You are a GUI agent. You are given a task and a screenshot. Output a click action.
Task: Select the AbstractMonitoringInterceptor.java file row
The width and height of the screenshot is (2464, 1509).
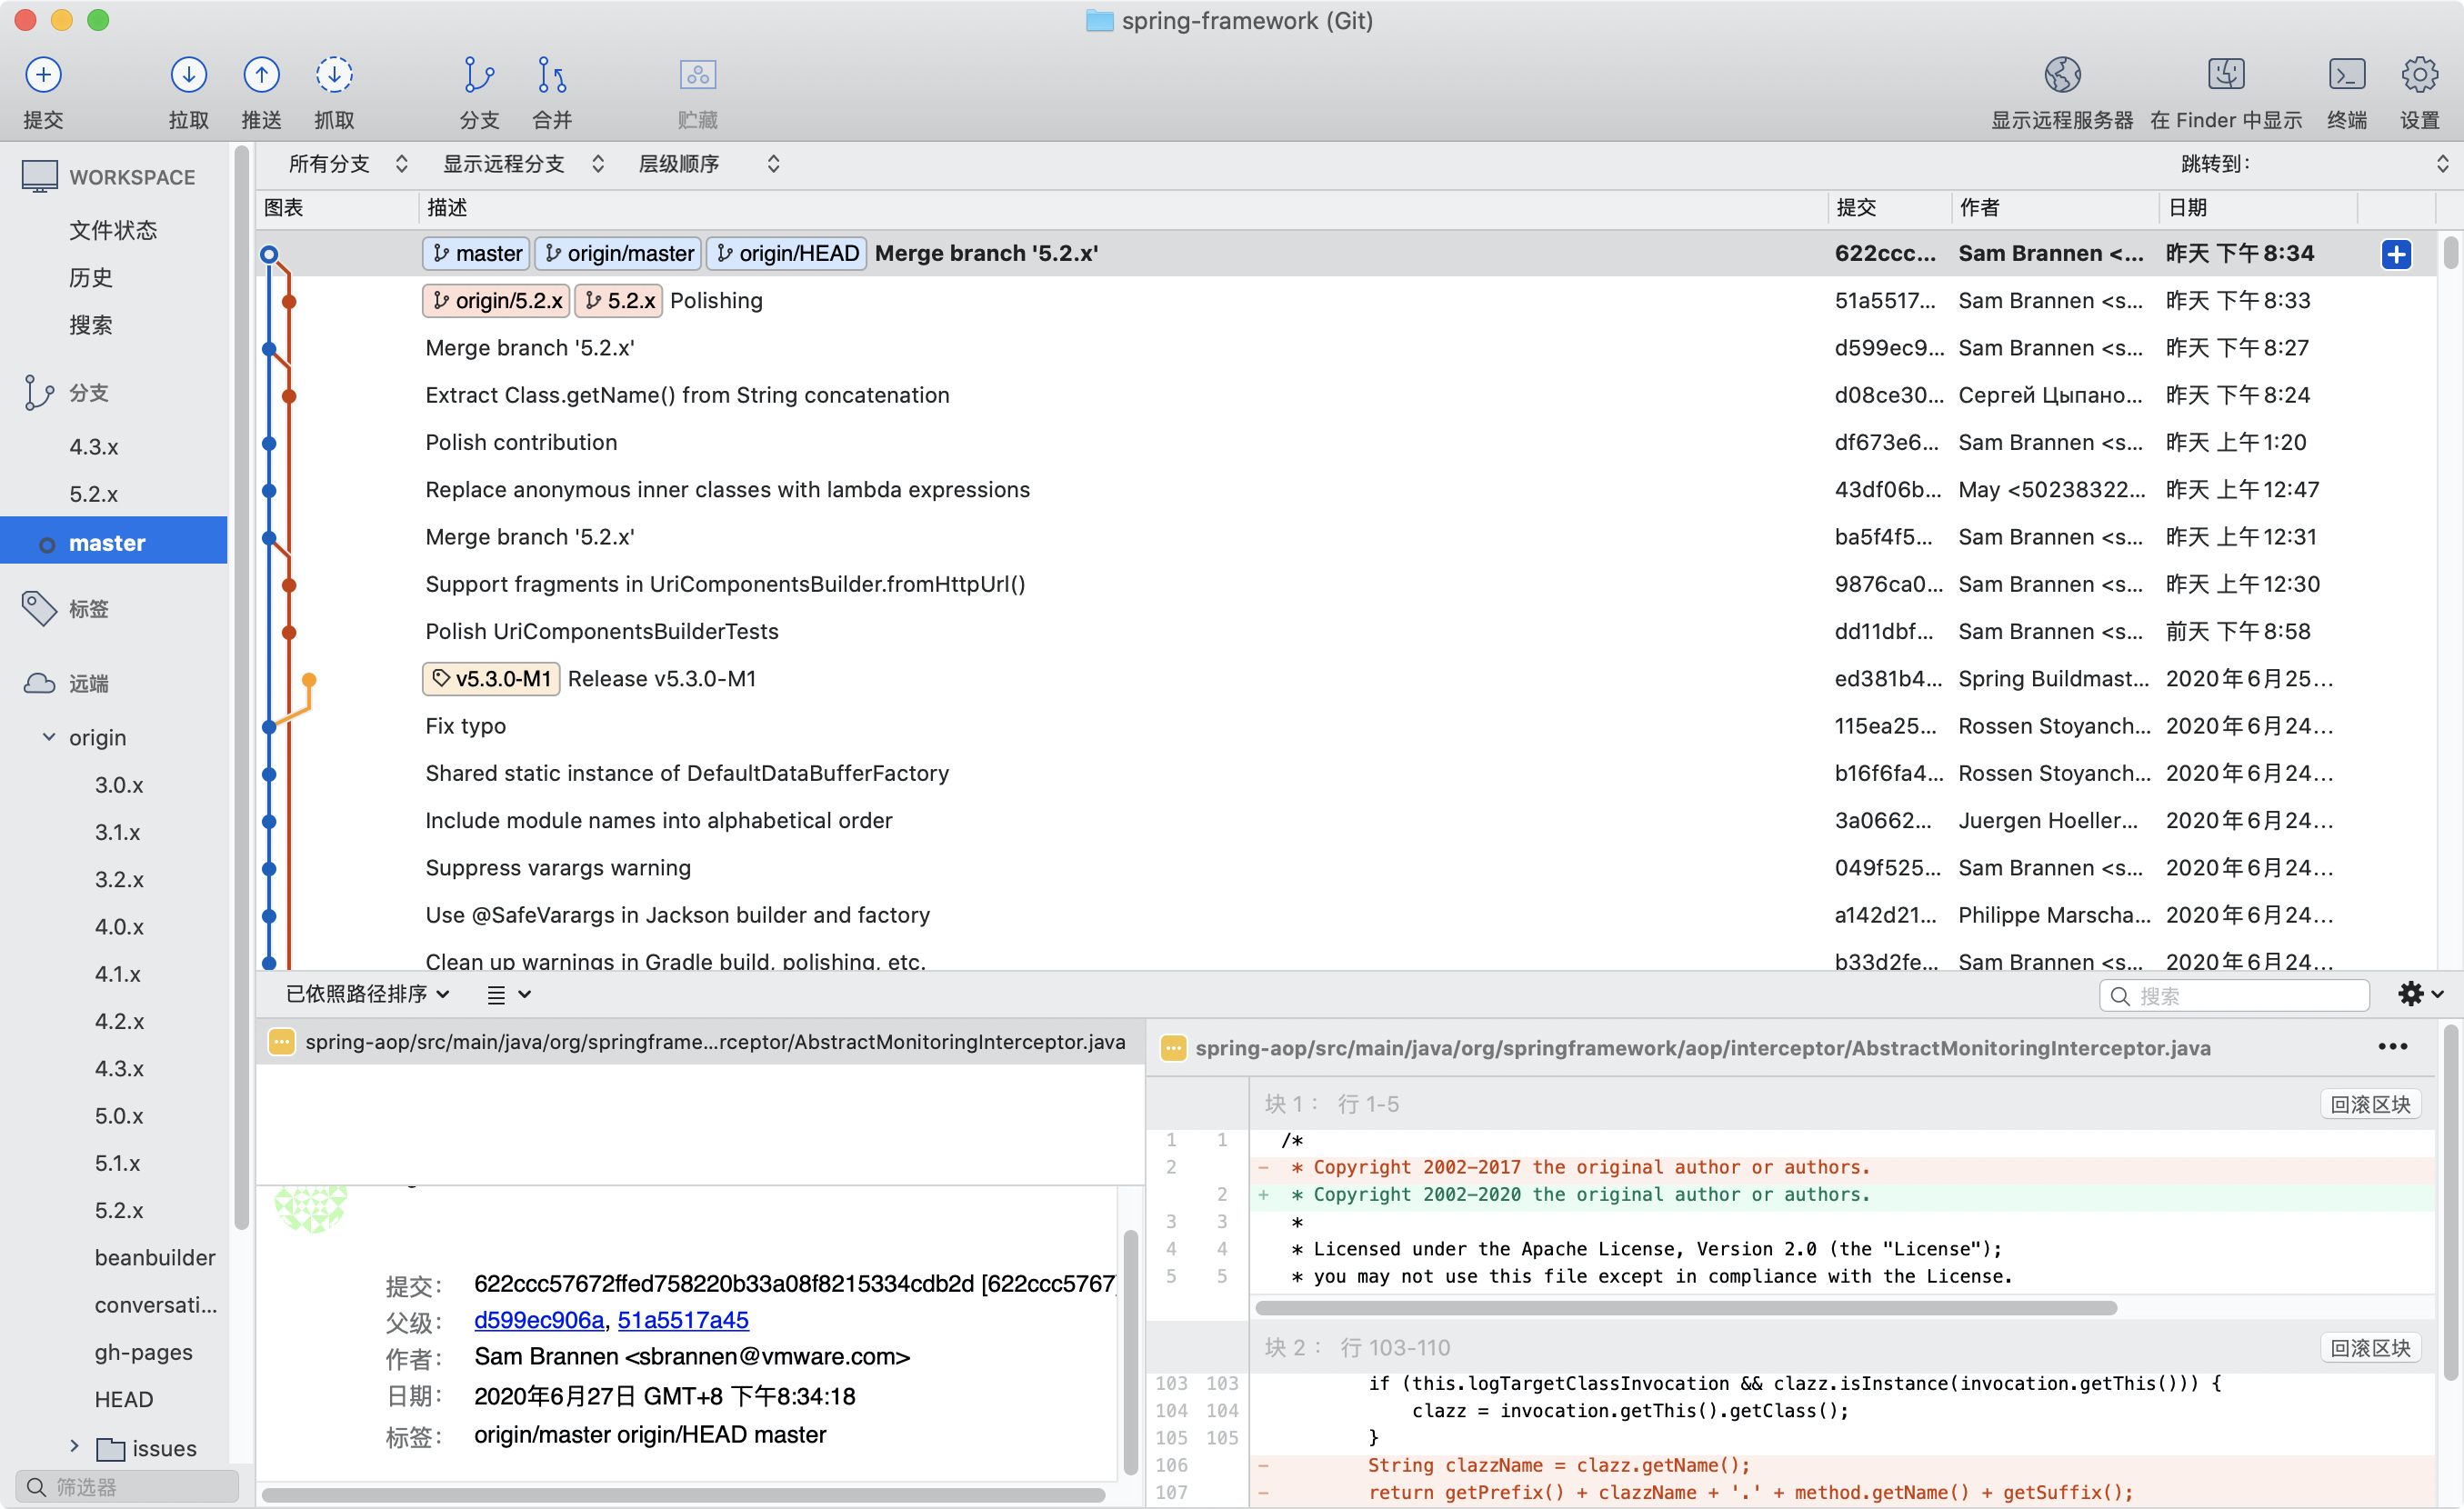coord(699,1042)
